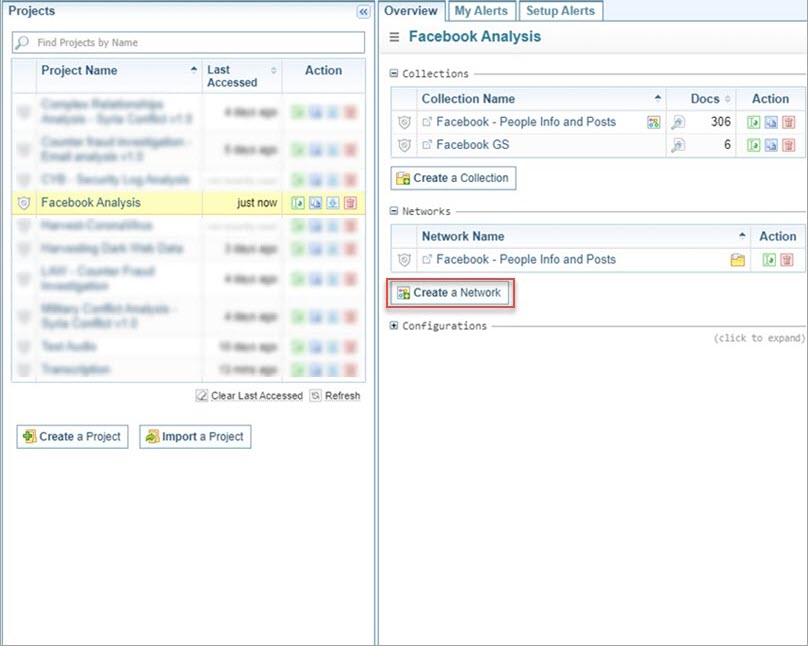Click delete icon for Facebook Analysis project

(x=350, y=203)
